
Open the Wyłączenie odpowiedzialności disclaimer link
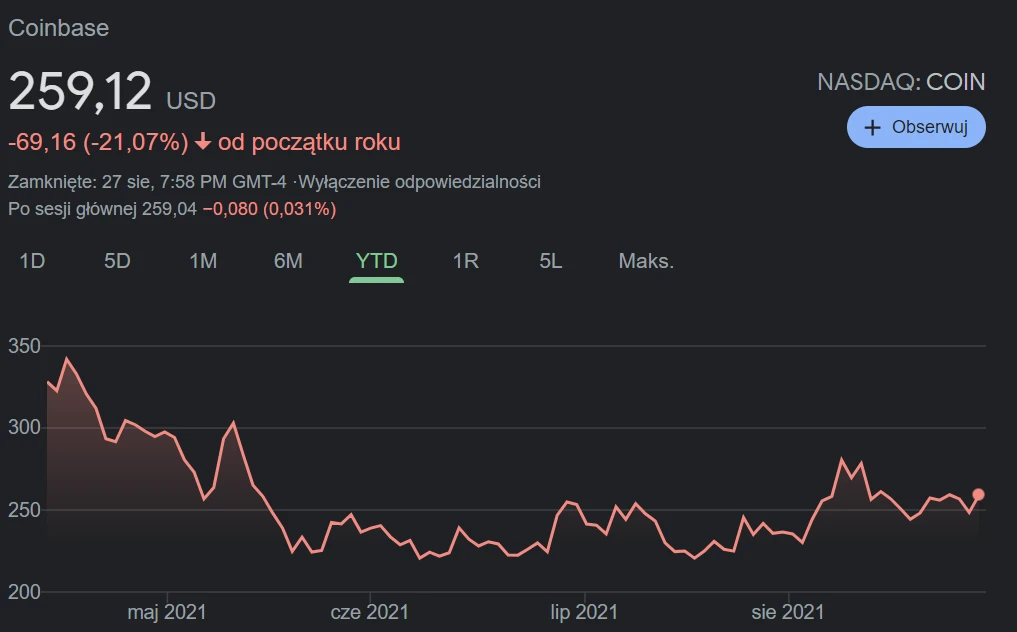coord(420,182)
